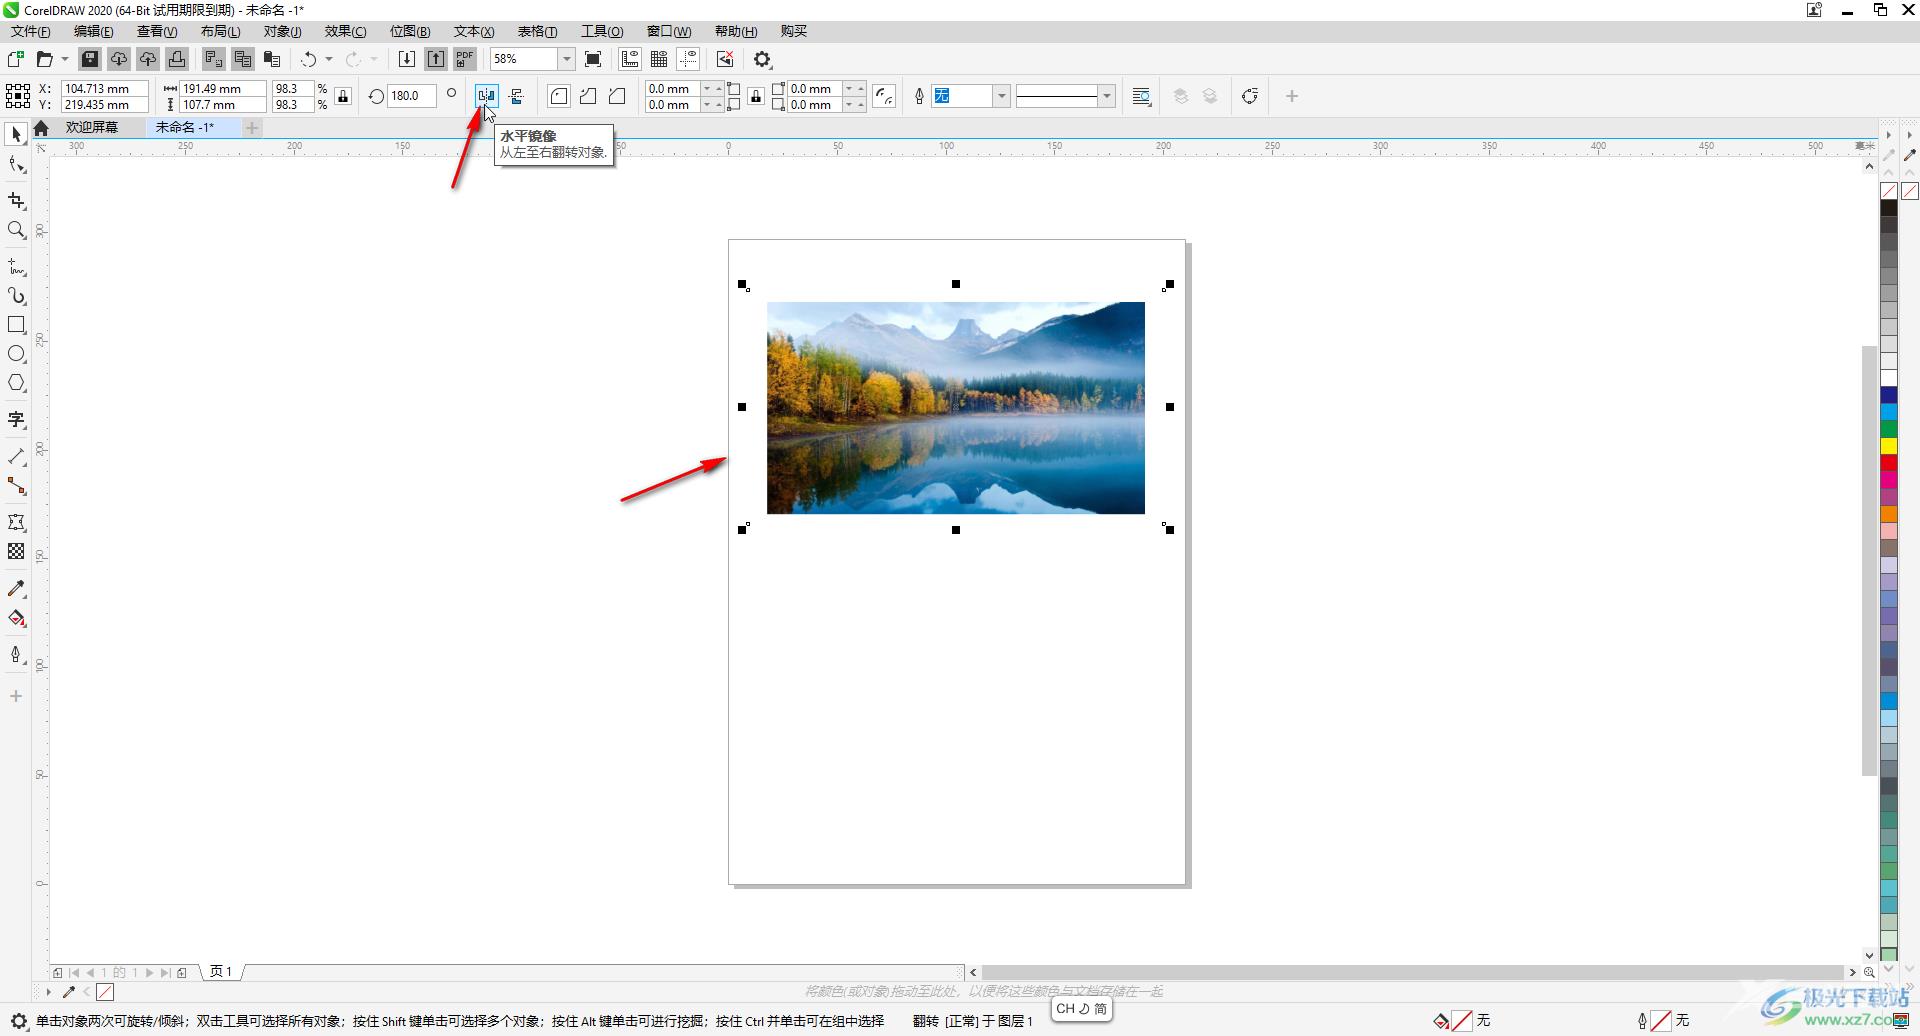
Task: Expand the document palette arrow
Action: (48, 992)
